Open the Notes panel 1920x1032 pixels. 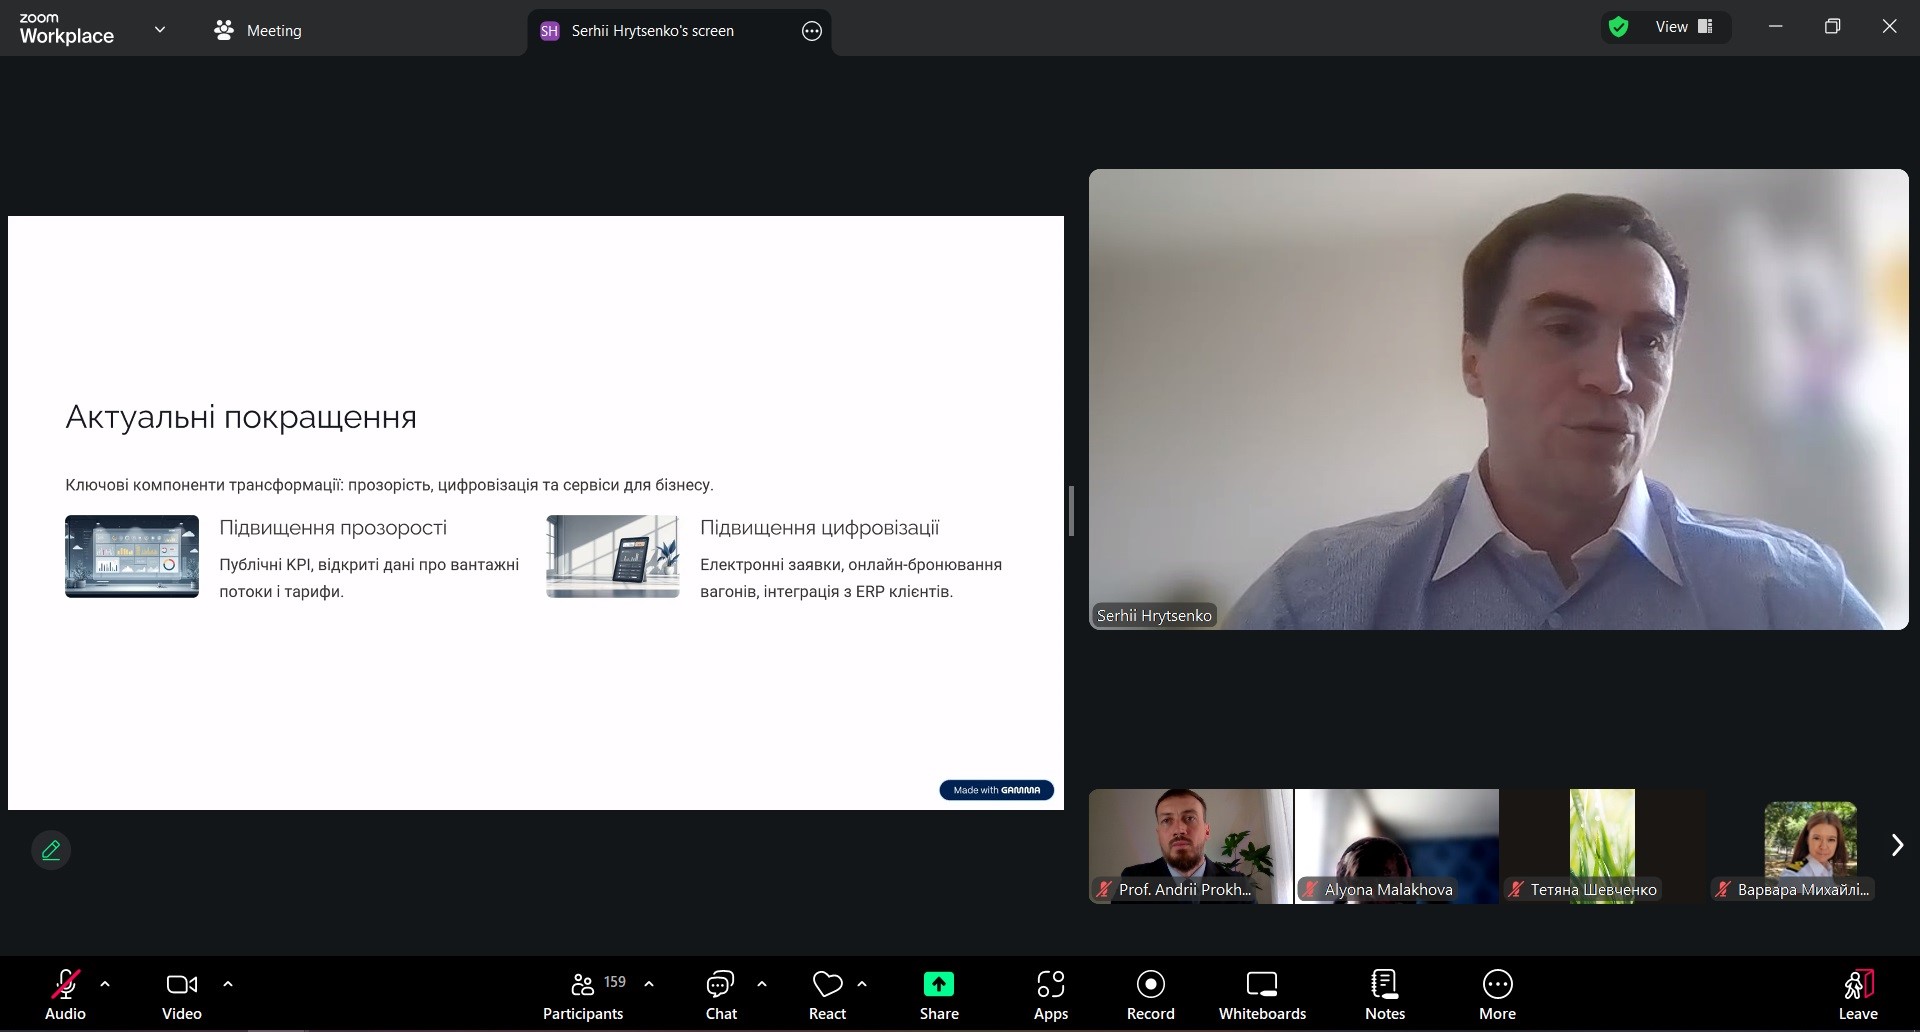(x=1384, y=995)
